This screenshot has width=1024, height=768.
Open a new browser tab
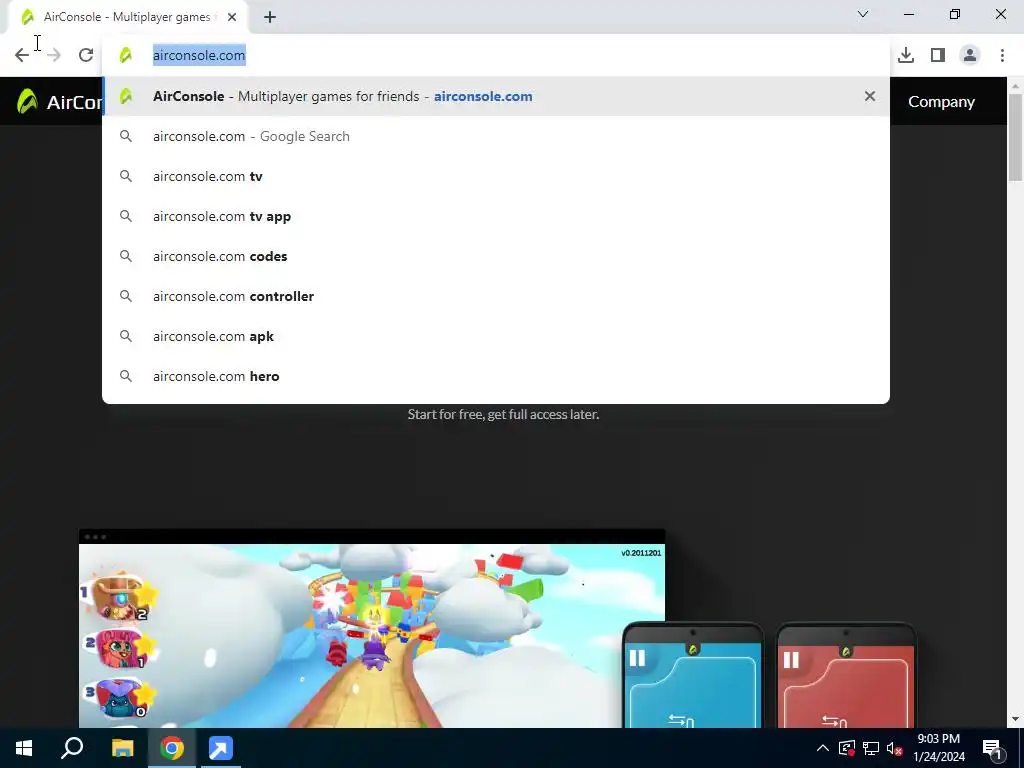pyautogui.click(x=270, y=17)
